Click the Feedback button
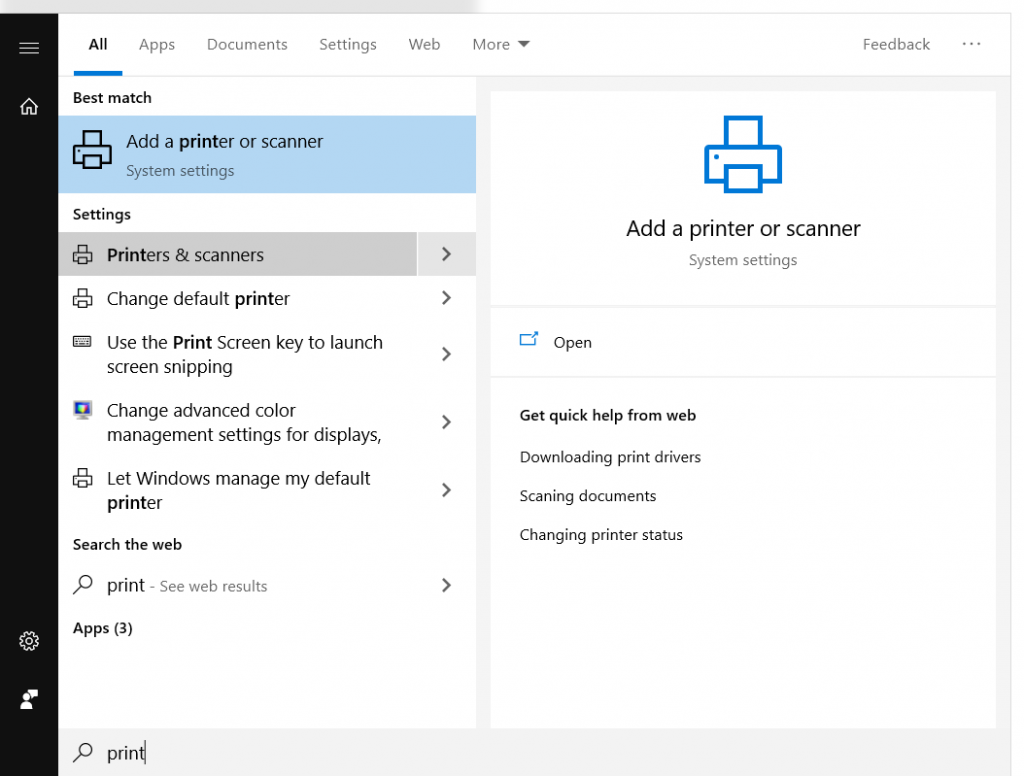 (x=896, y=44)
